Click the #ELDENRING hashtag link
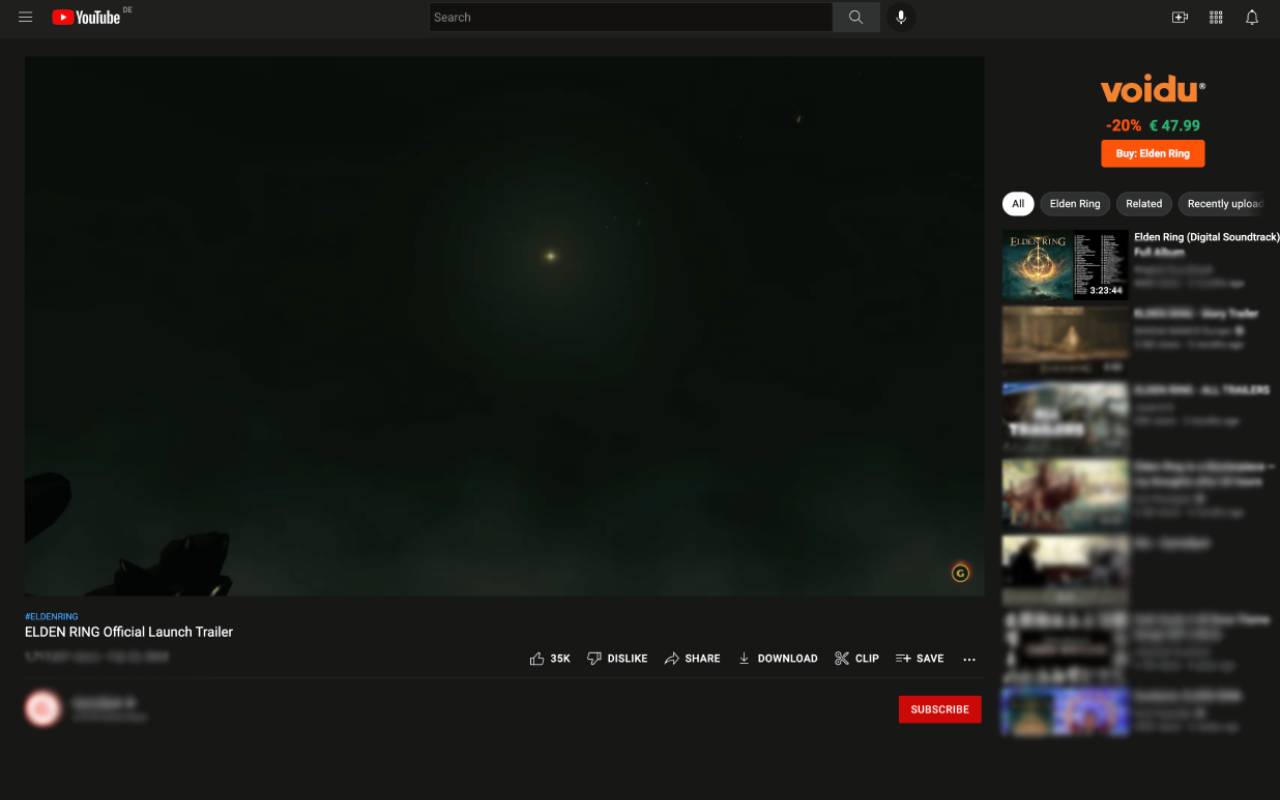The image size is (1280, 800). click(x=51, y=617)
